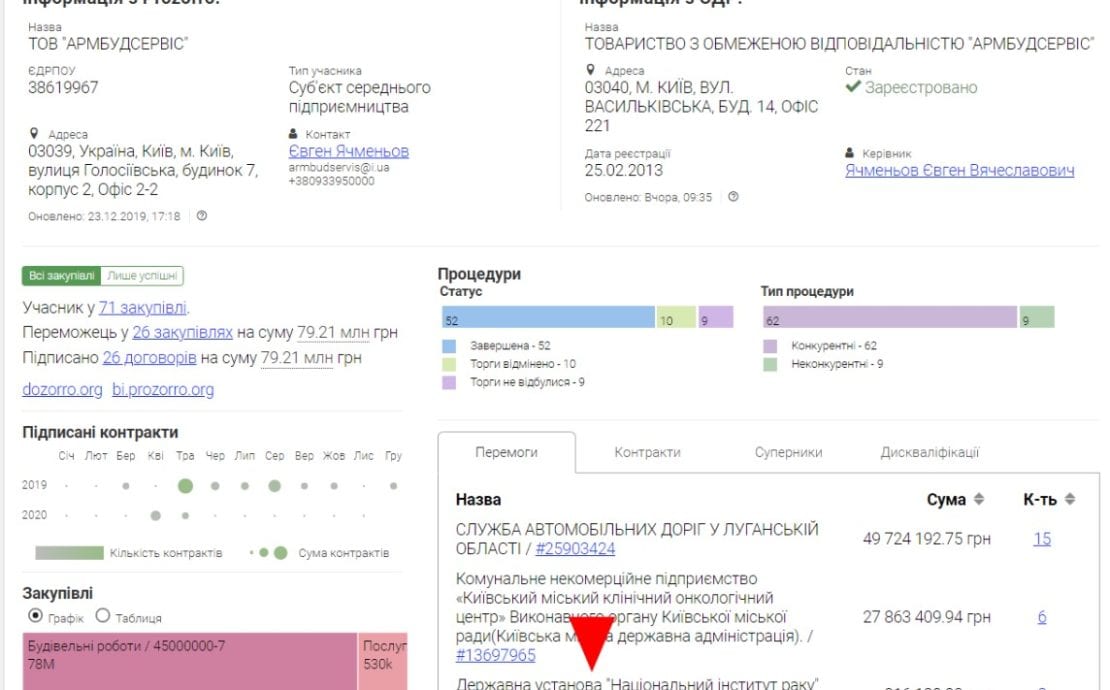Screen dimensions: 1110x690
Task: Select the 'Графік' view option
Action: coord(35,616)
